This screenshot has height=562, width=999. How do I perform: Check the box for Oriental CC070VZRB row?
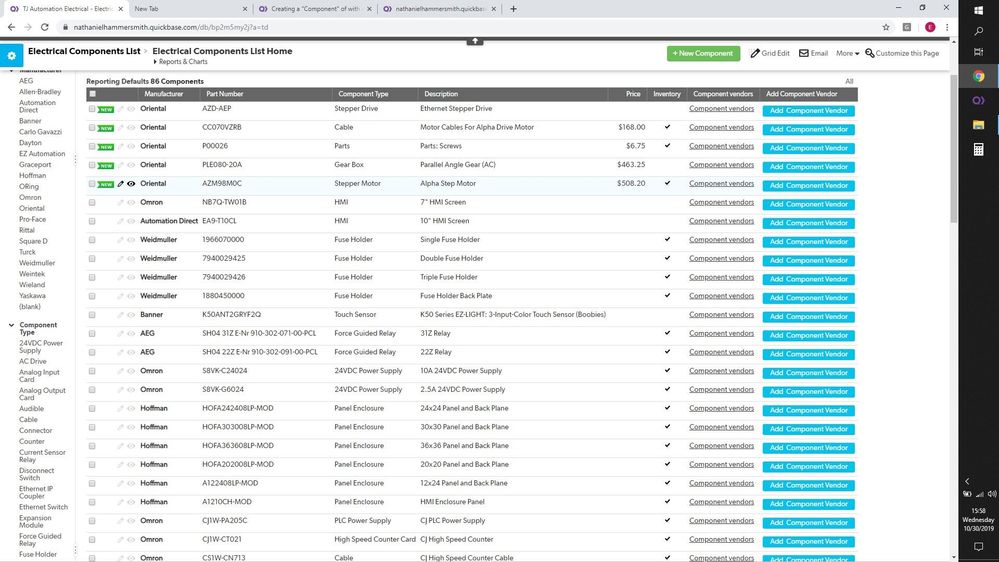click(x=92, y=127)
